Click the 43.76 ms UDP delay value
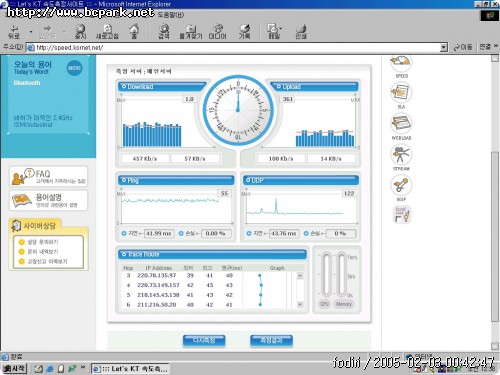This screenshot has width=500, height=375. pyautogui.click(x=284, y=233)
